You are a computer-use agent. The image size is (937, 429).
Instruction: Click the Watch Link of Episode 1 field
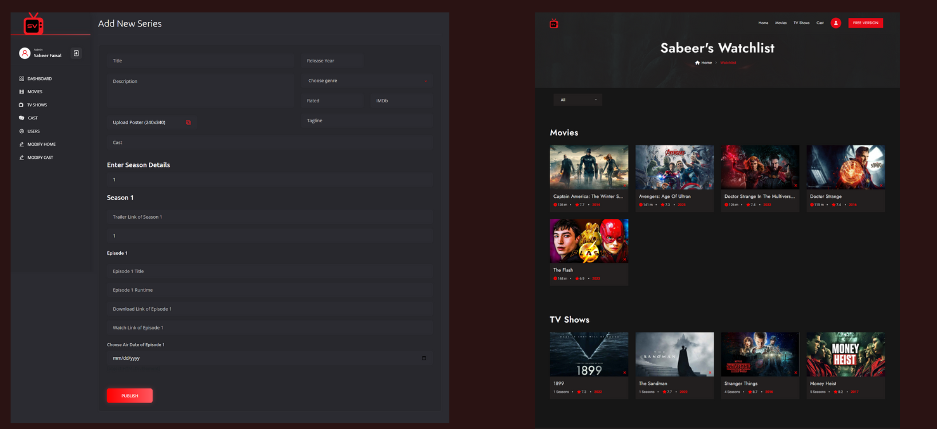[x=270, y=328]
